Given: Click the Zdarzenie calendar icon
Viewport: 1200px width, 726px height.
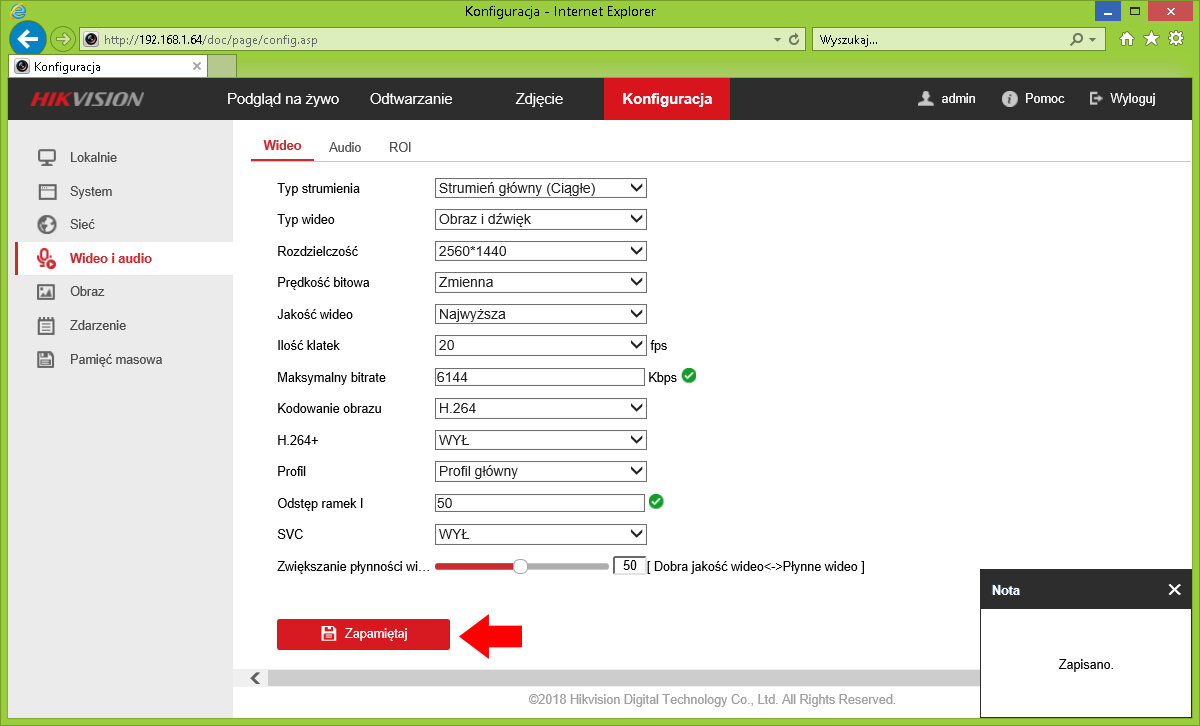Looking at the screenshot, I should click(46, 325).
